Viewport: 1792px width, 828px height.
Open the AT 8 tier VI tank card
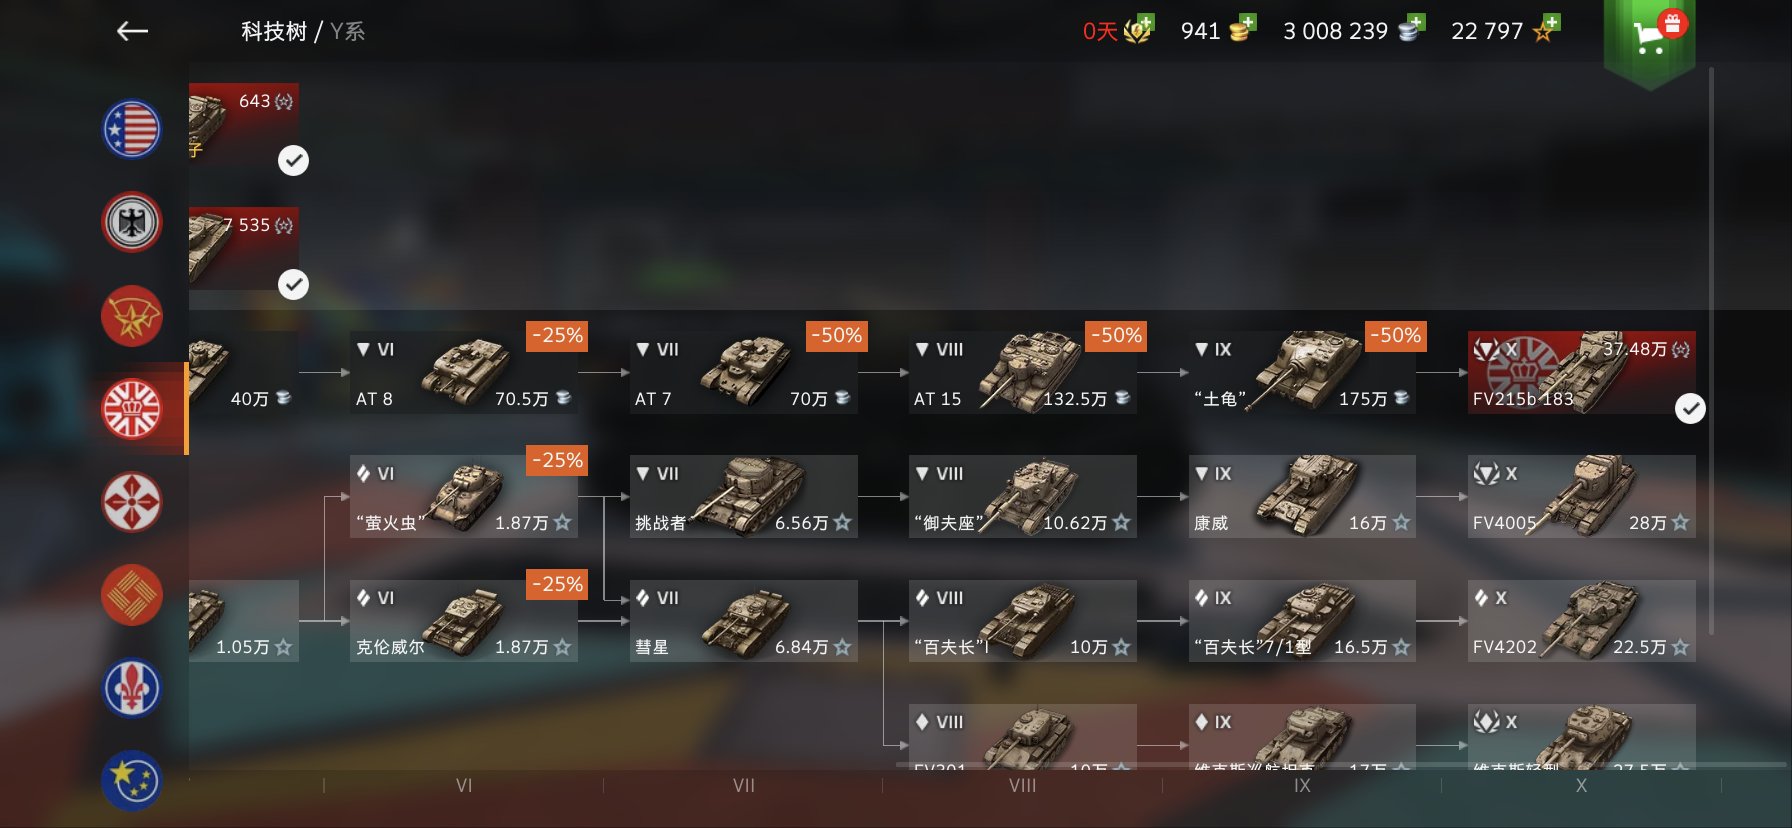[x=464, y=373]
